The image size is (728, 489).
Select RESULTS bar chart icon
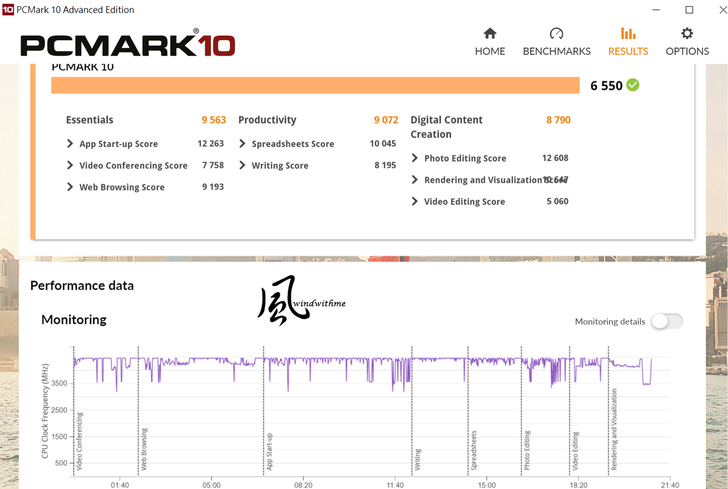point(628,33)
